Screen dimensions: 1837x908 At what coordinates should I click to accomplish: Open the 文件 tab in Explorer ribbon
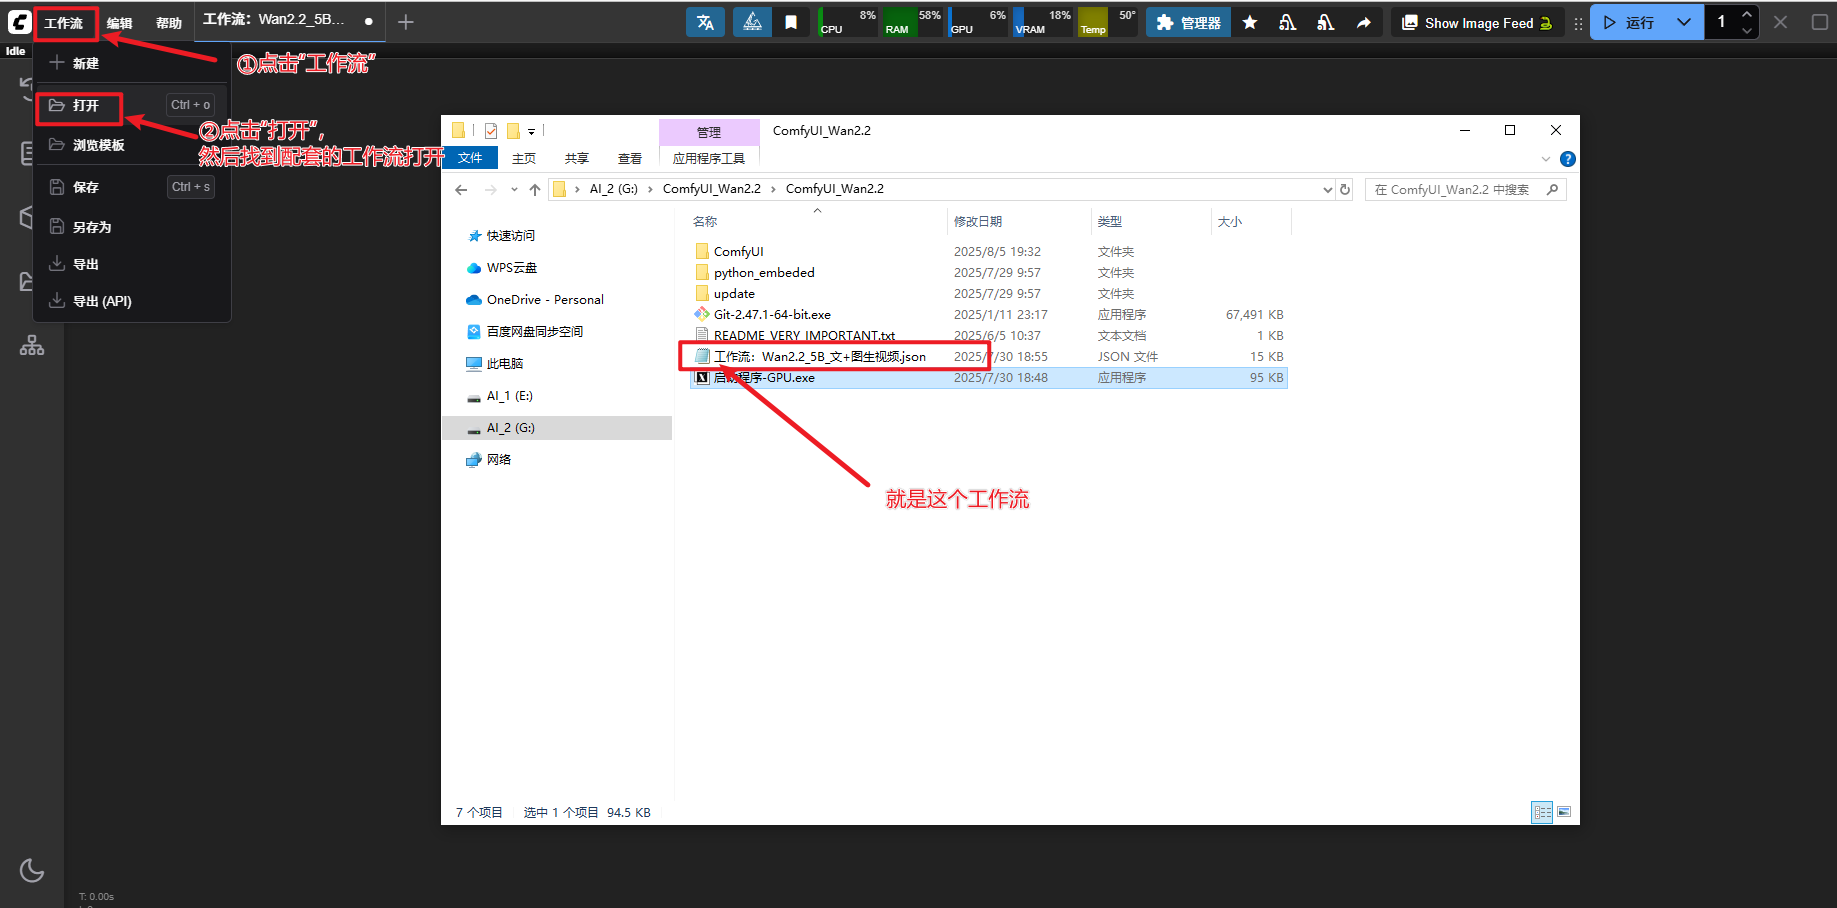[470, 158]
